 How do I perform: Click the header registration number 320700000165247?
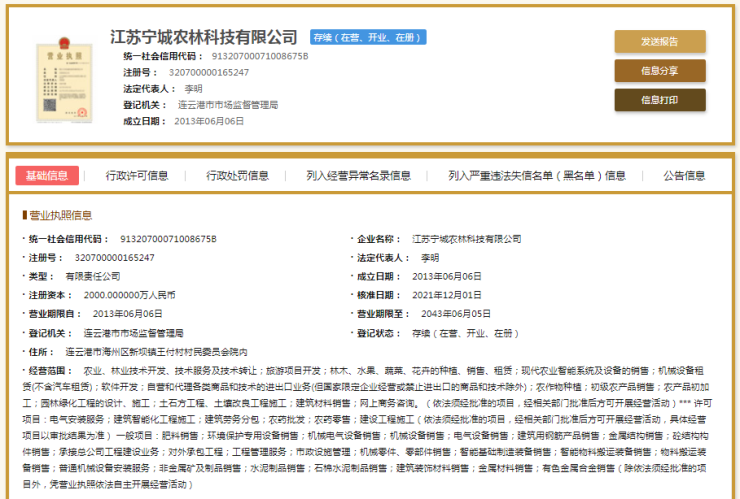tap(208, 72)
